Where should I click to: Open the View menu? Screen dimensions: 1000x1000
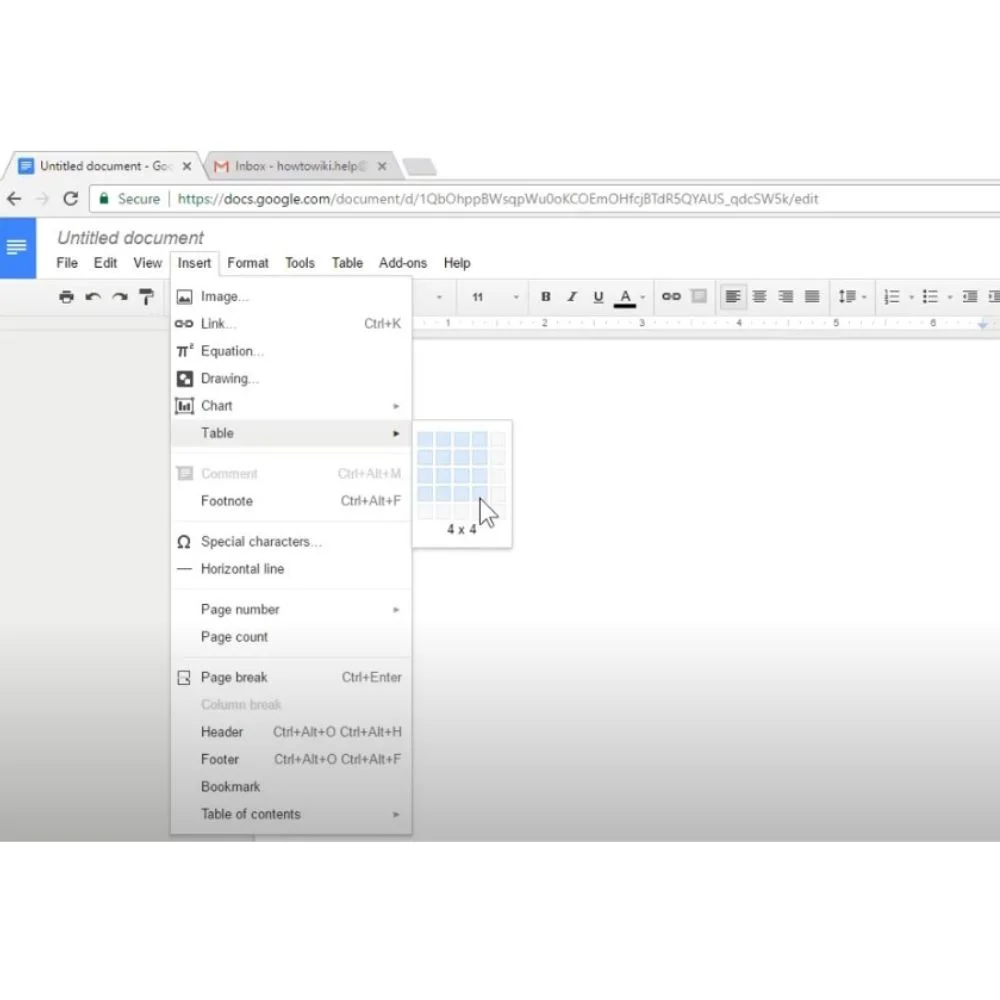(x=147, y=263)
